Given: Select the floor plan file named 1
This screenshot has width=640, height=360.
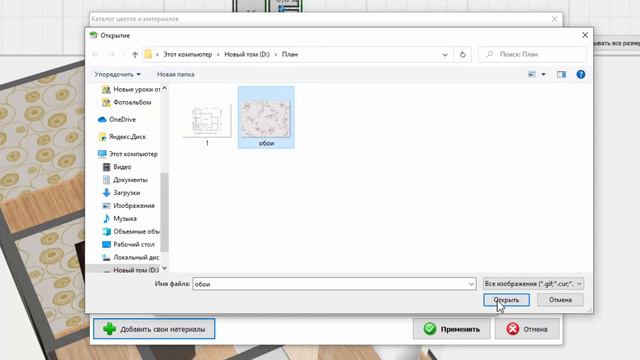Looking at the screenshot, I should point(207,124).
